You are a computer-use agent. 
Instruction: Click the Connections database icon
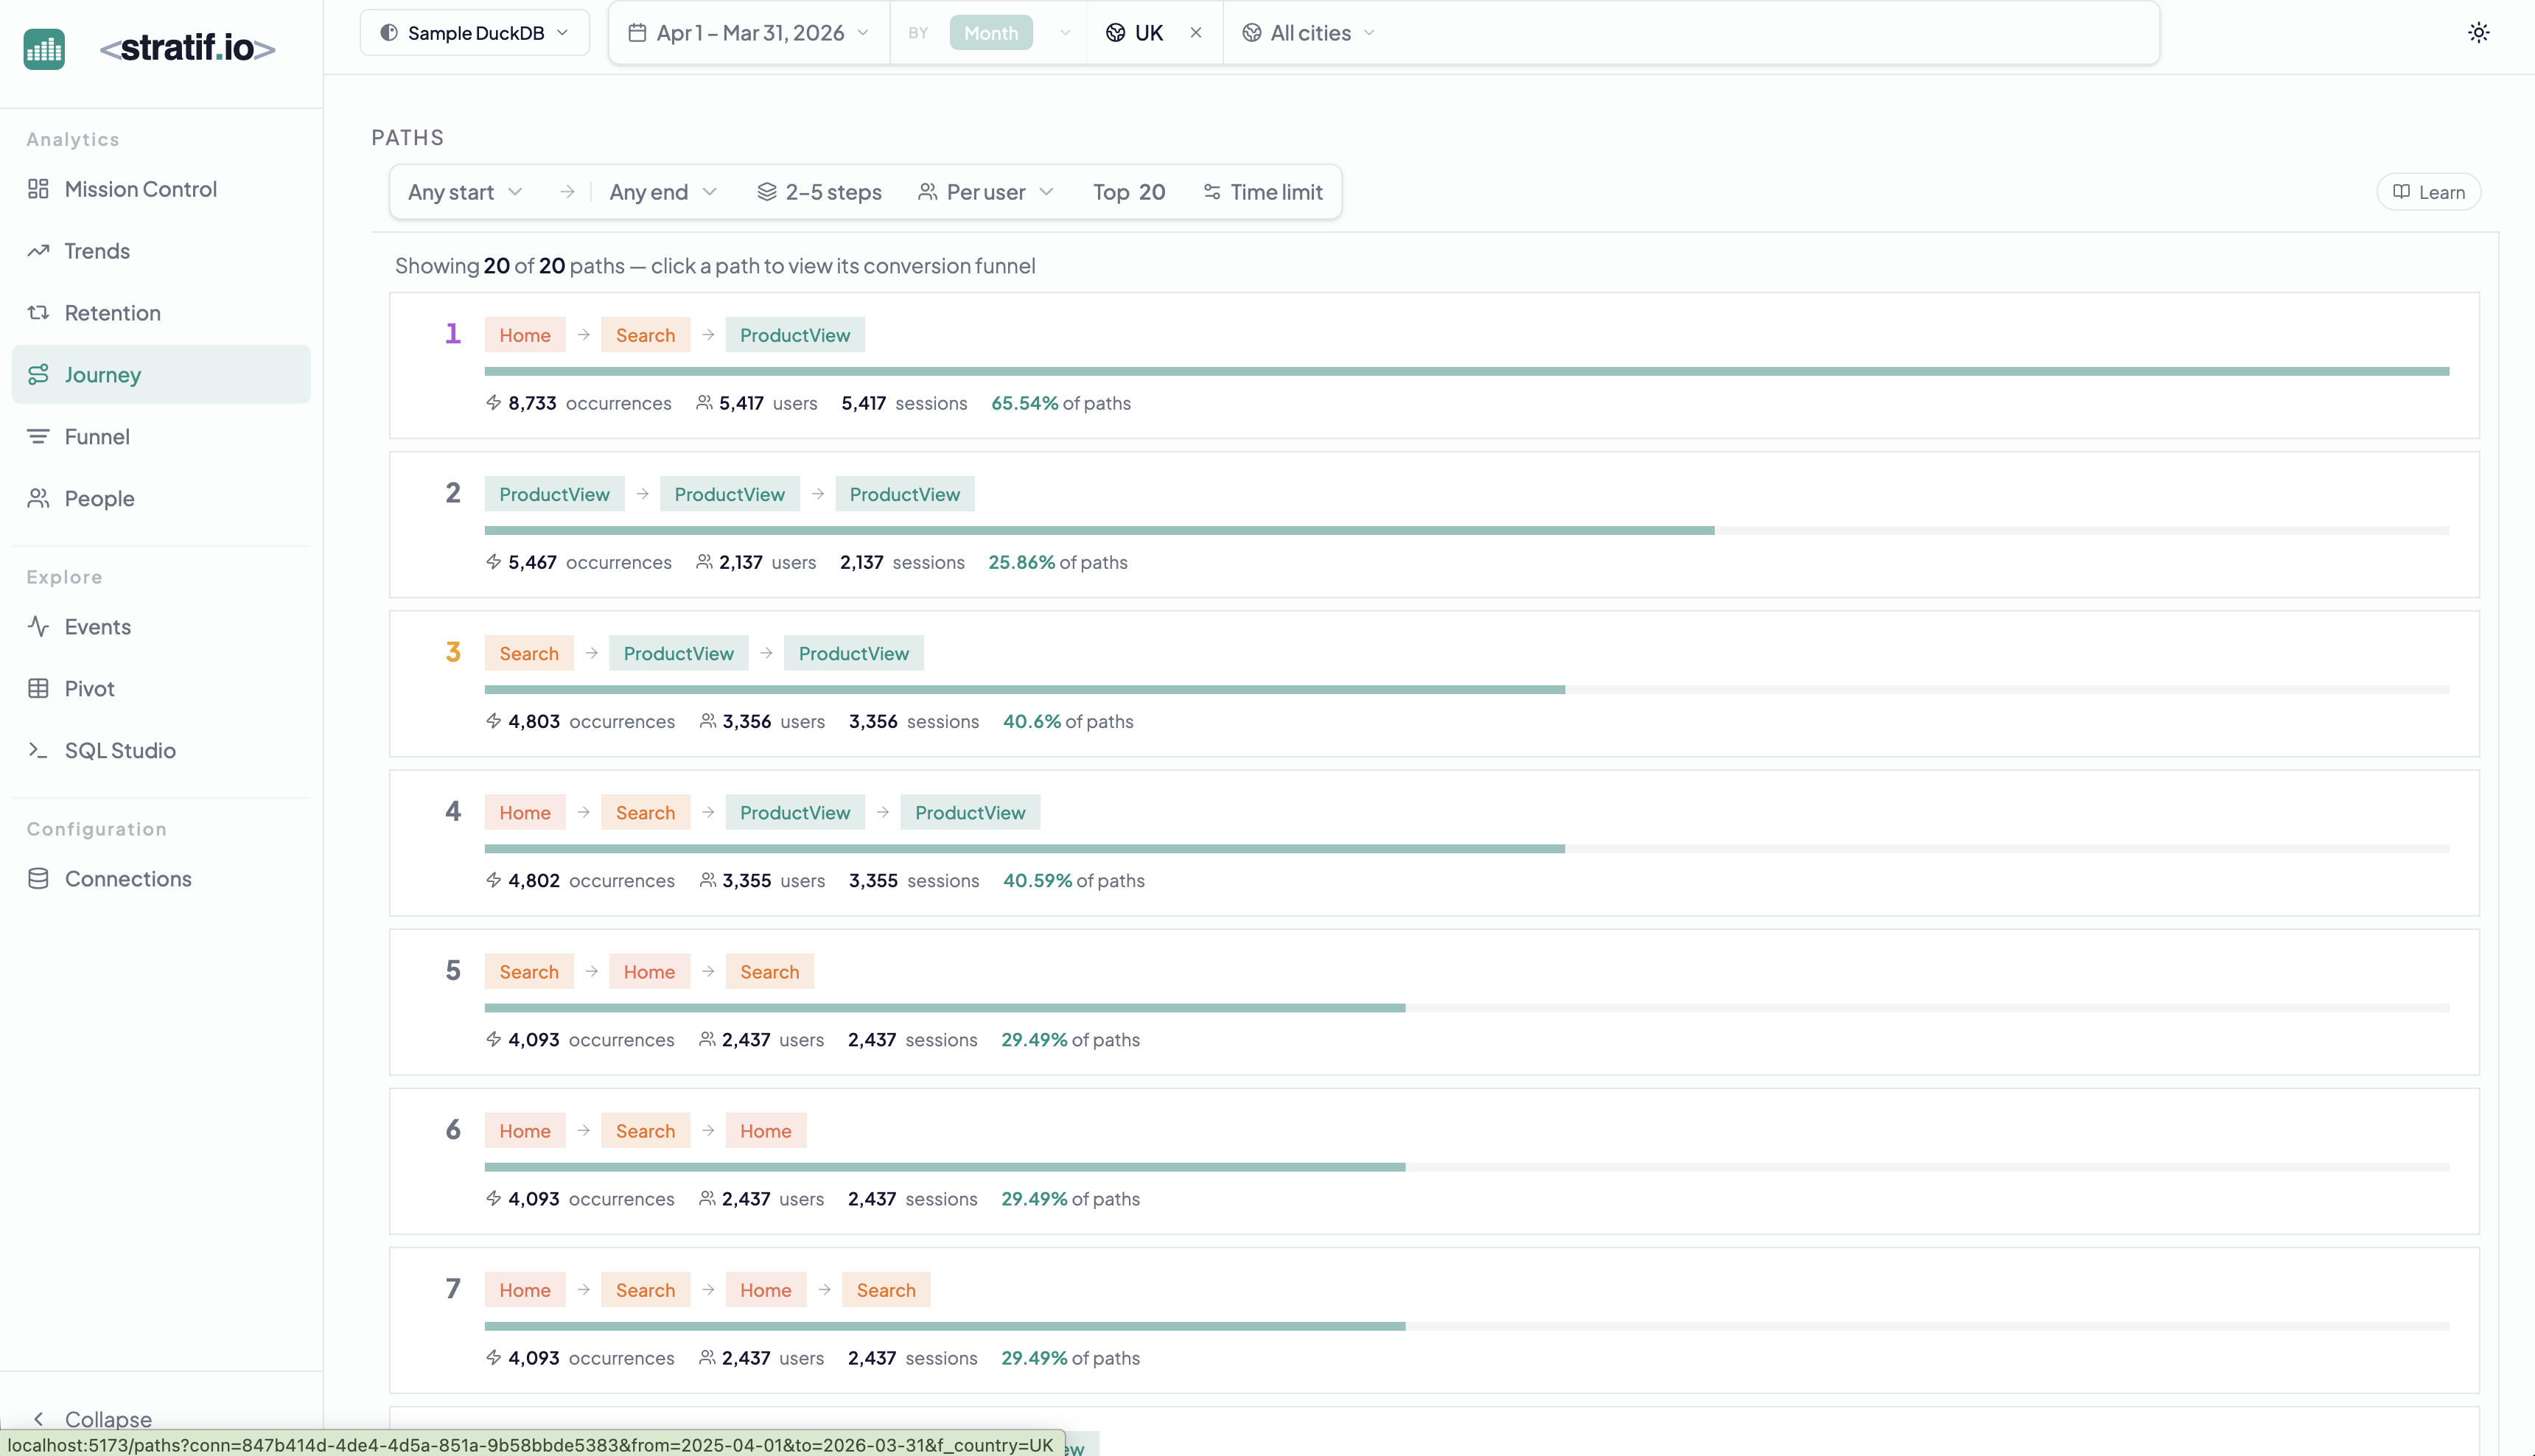[38, 879]
